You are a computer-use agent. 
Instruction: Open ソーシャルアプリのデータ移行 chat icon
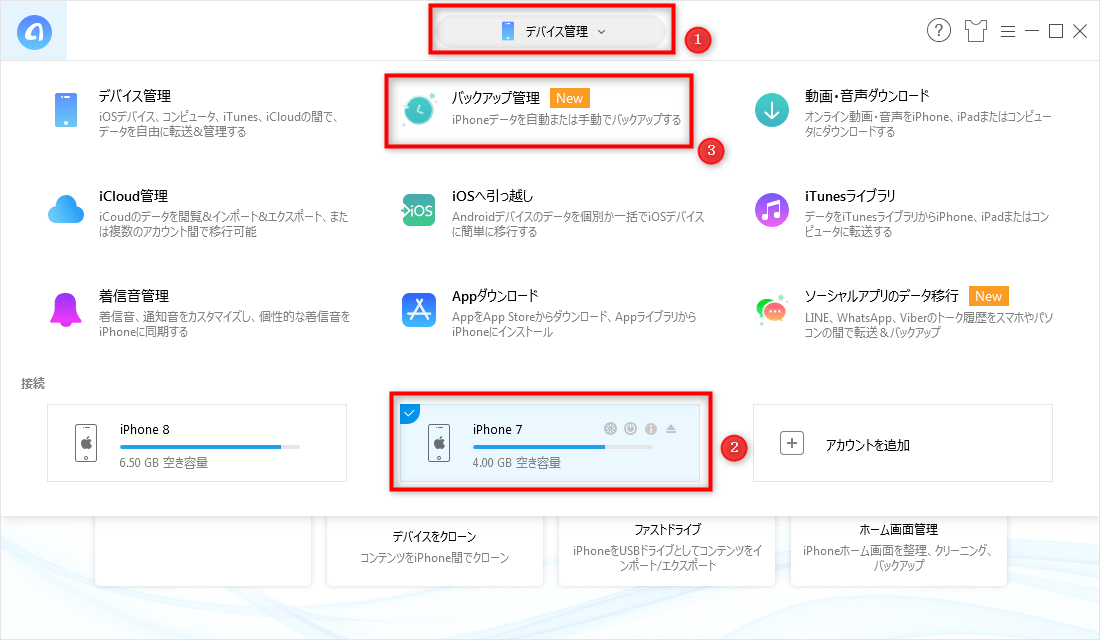(772, 310)
